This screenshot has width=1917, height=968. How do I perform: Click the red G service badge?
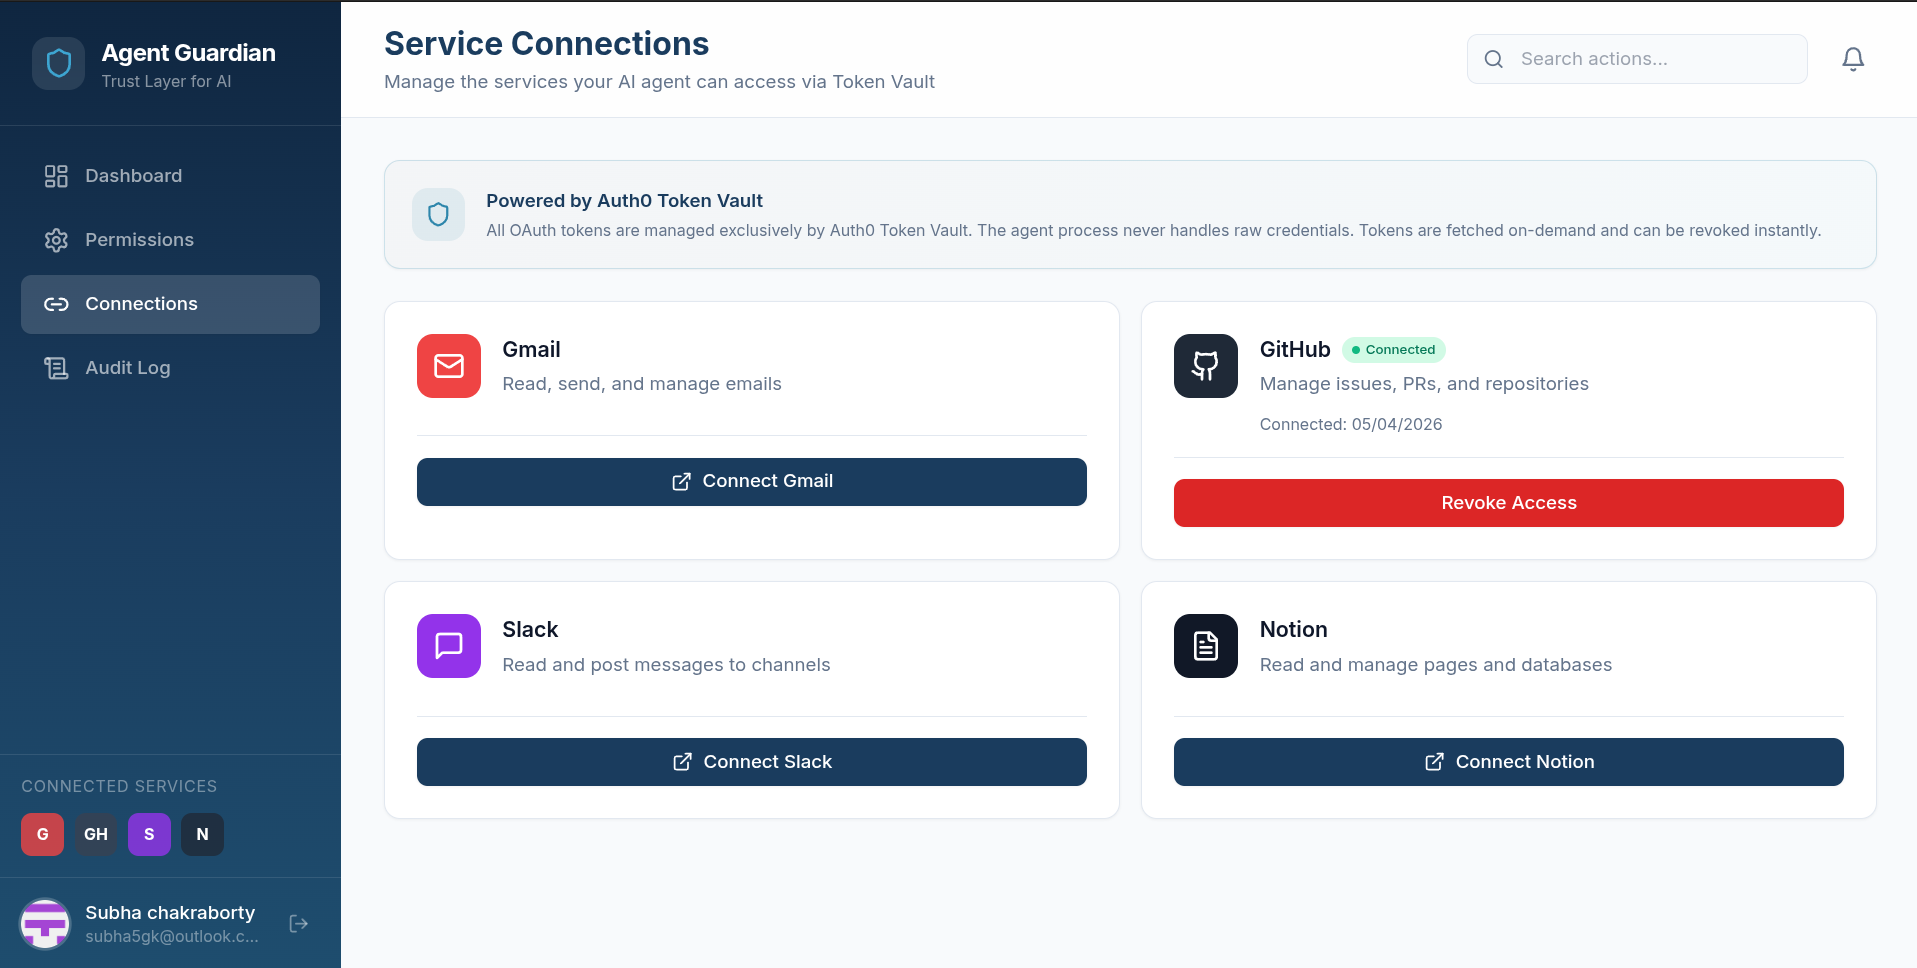[42, 834]
